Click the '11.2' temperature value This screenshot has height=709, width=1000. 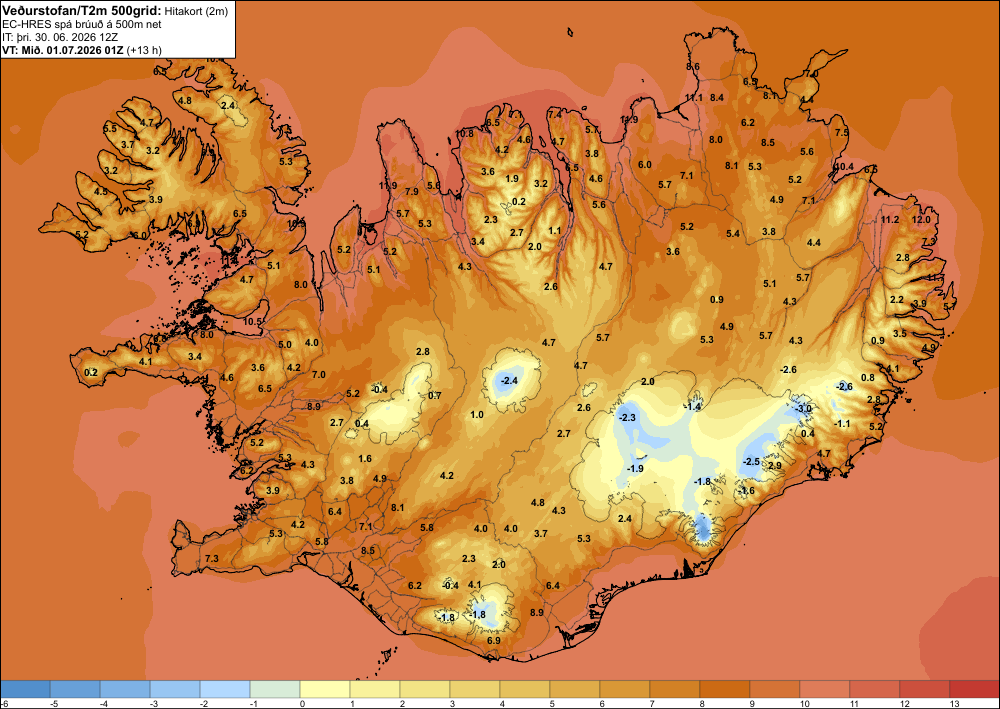coord(890,219)
